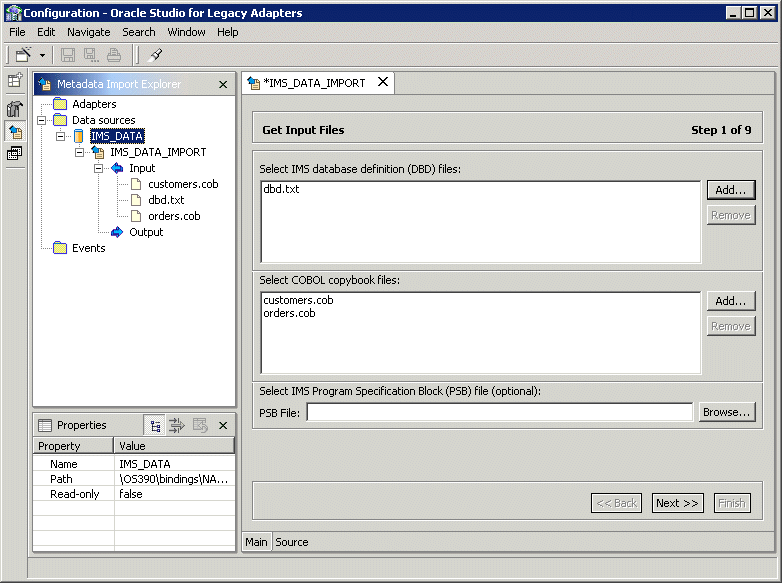Viewport: 782px width, 583px height.
Task: Click the Next button
Action: click(677, 503)
